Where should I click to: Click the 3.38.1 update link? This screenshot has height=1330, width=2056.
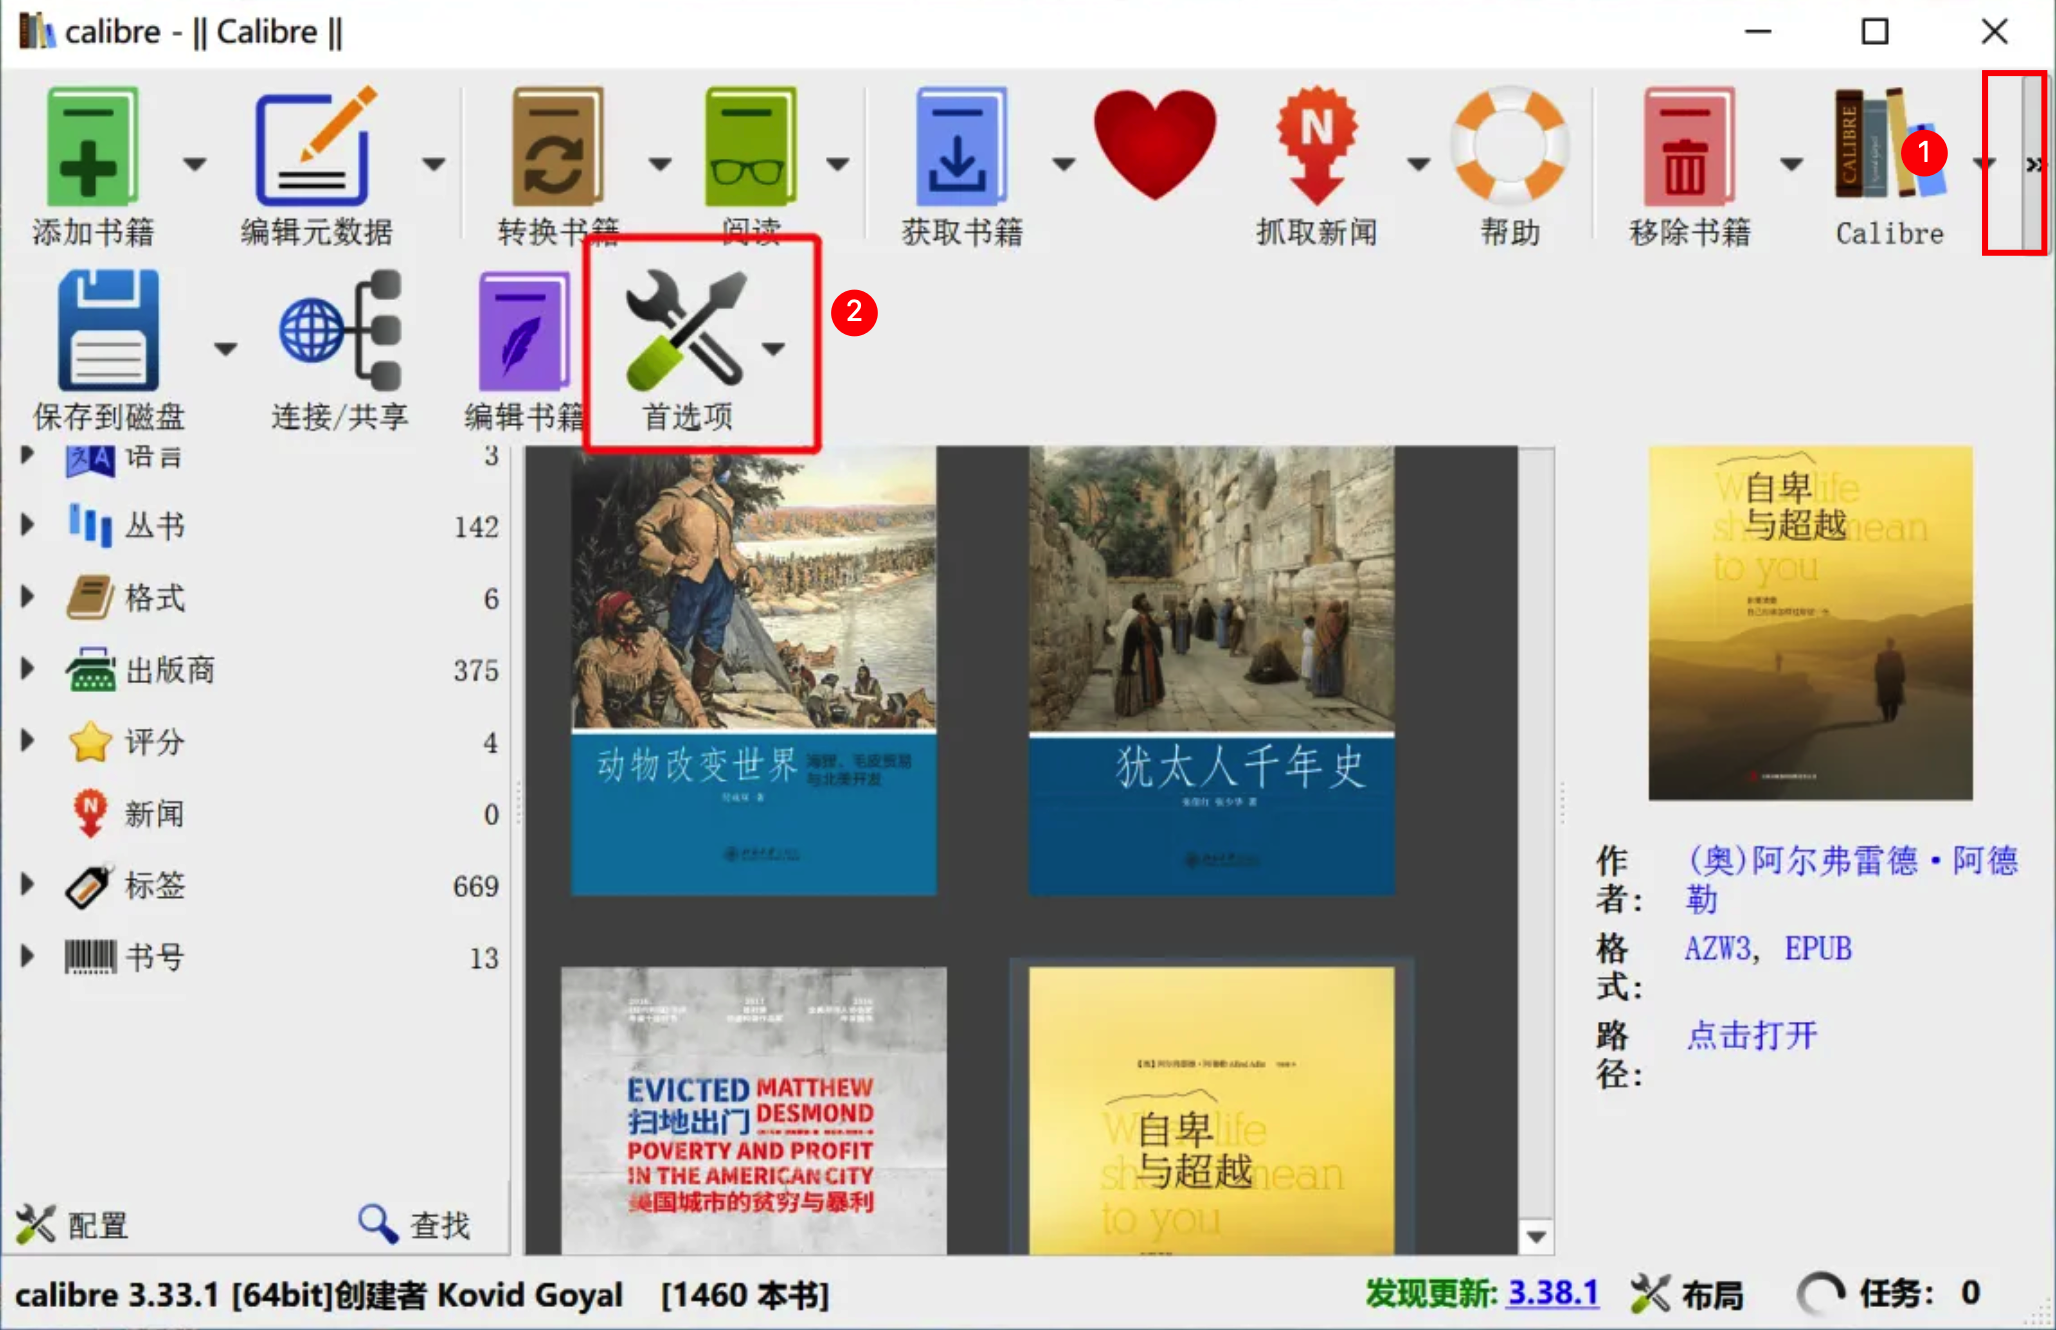pos(1552,1293)
